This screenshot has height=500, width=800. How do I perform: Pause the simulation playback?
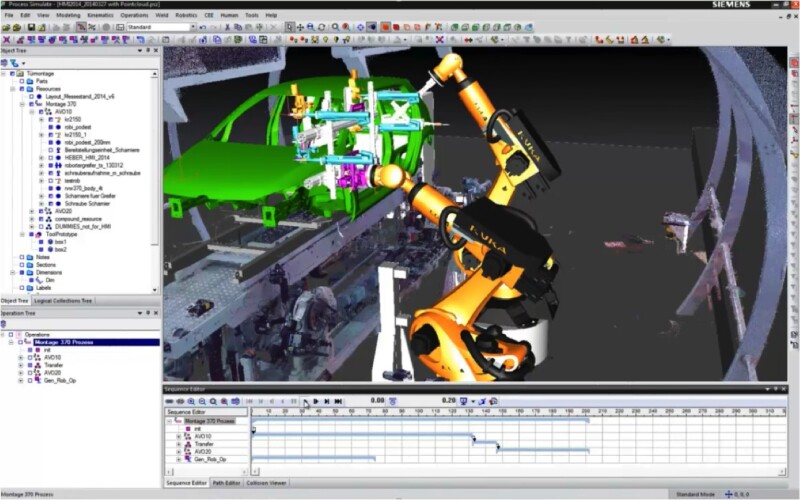(x=294, y=402)
